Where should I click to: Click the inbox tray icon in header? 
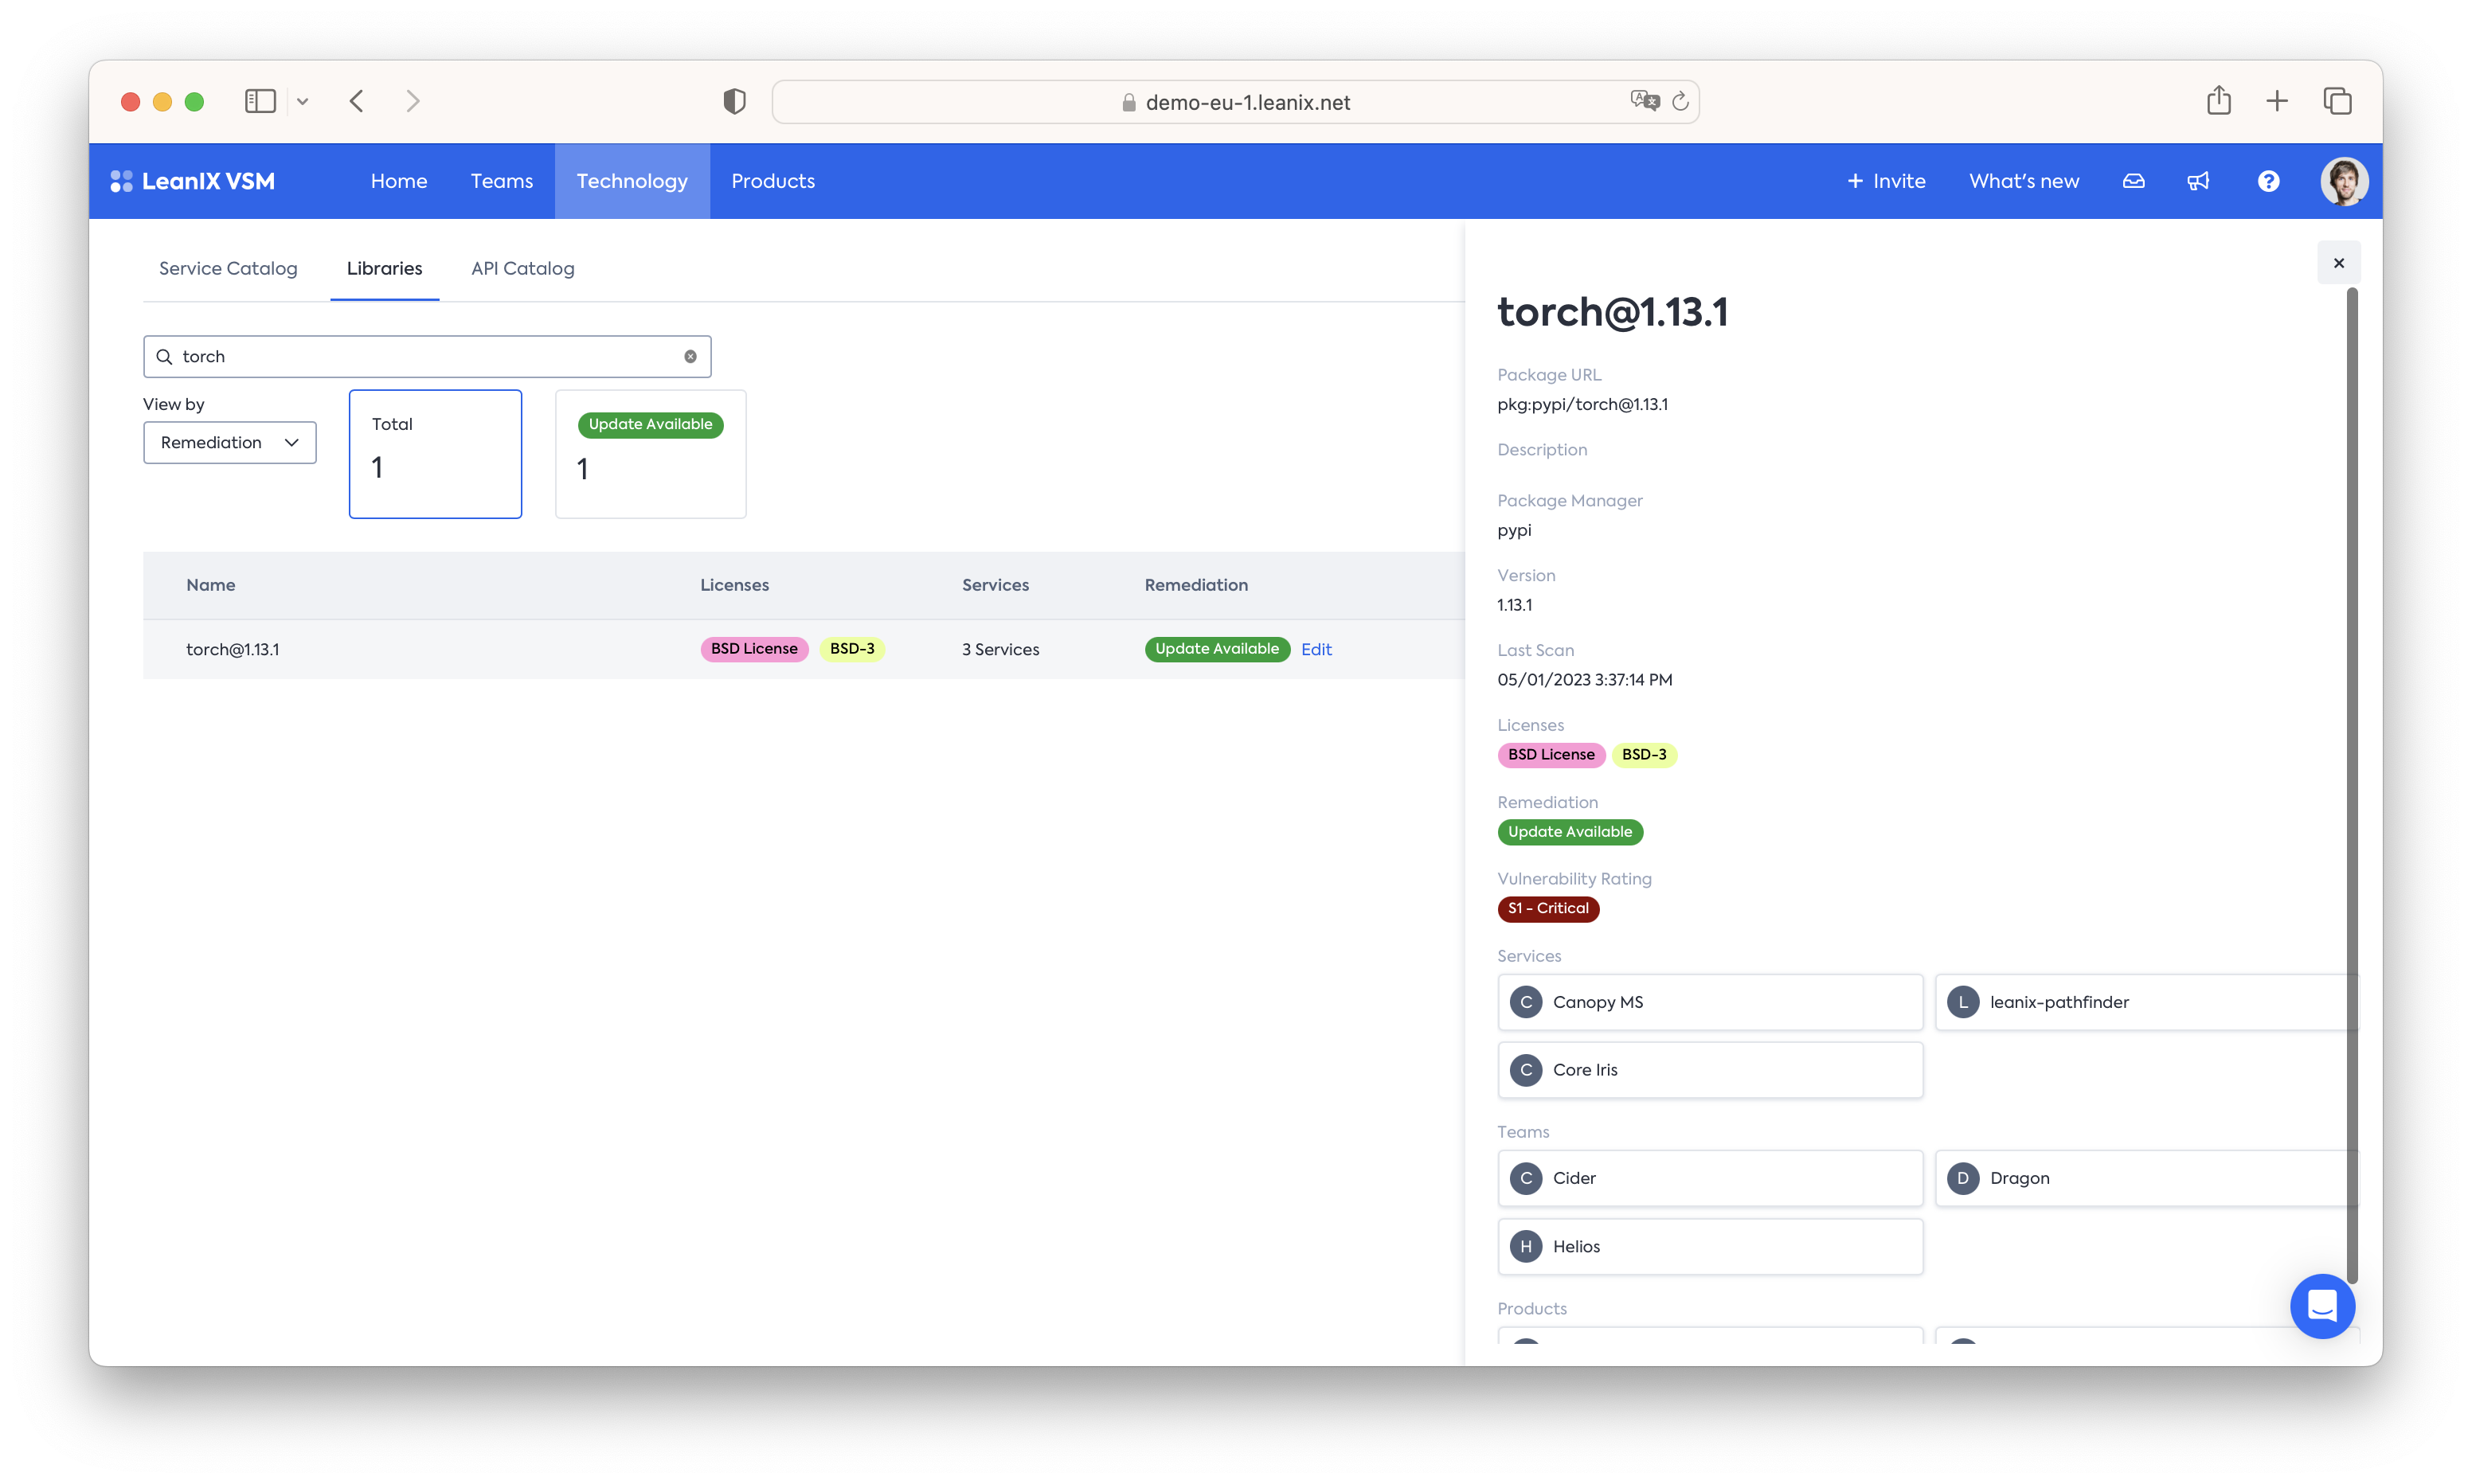click(2133, 181)
